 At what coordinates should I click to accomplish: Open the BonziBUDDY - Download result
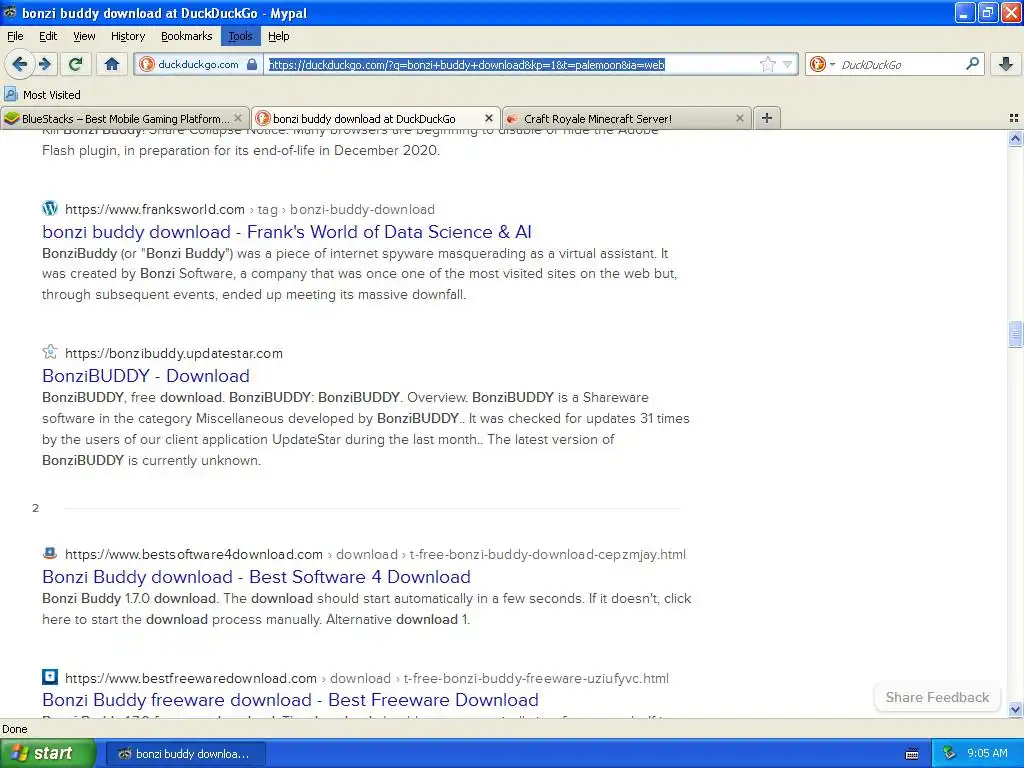146,376
